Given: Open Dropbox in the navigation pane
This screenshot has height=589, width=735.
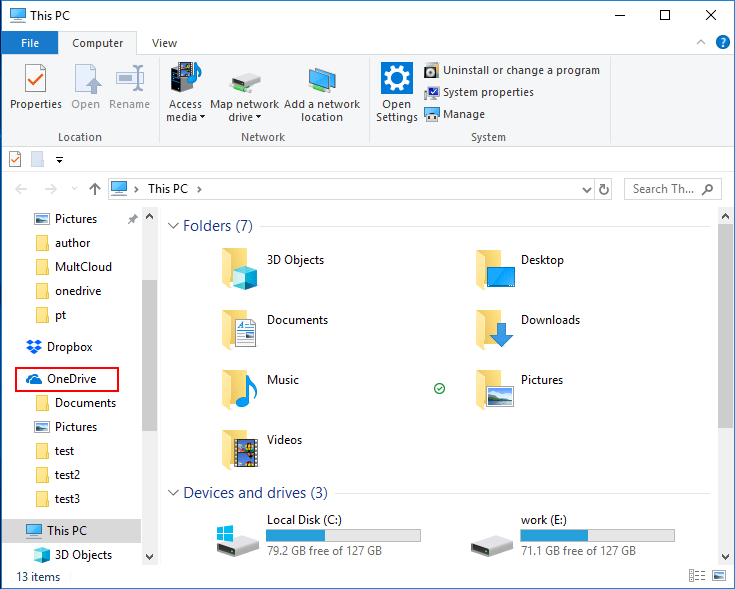Looking at the screenshot, I should 59,347.
